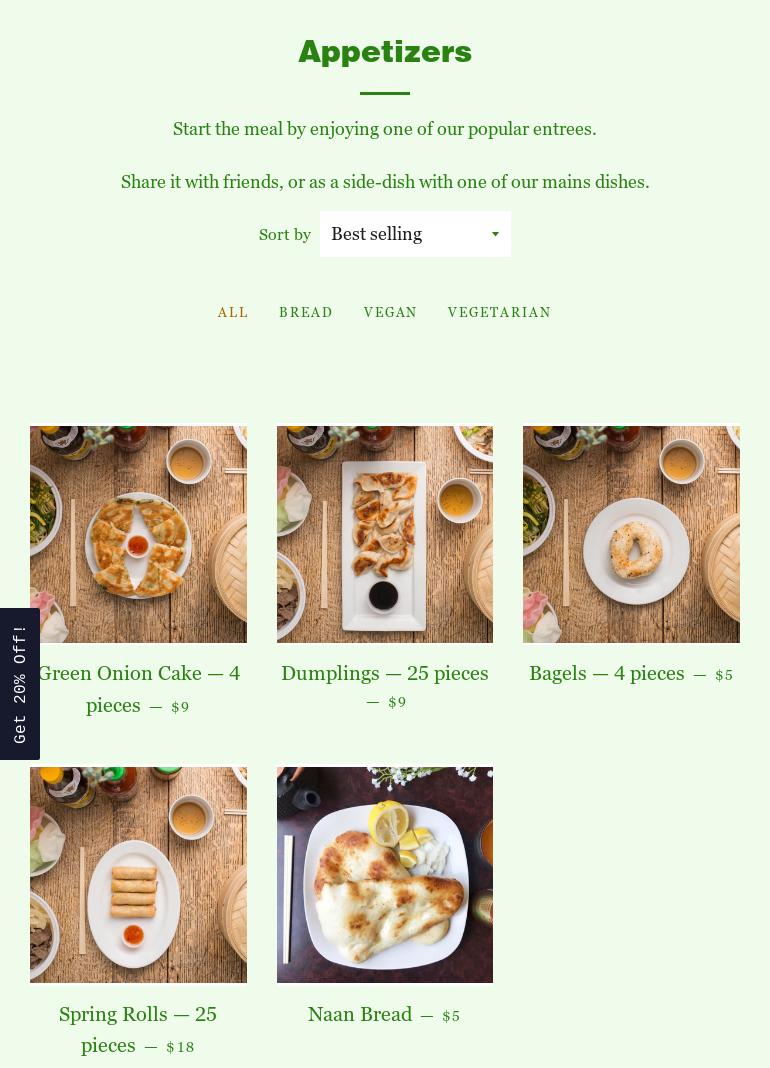Screen dimensions: 770x1068
Task: View the Naan Bread photo
Action: click(x=384, y=875)
